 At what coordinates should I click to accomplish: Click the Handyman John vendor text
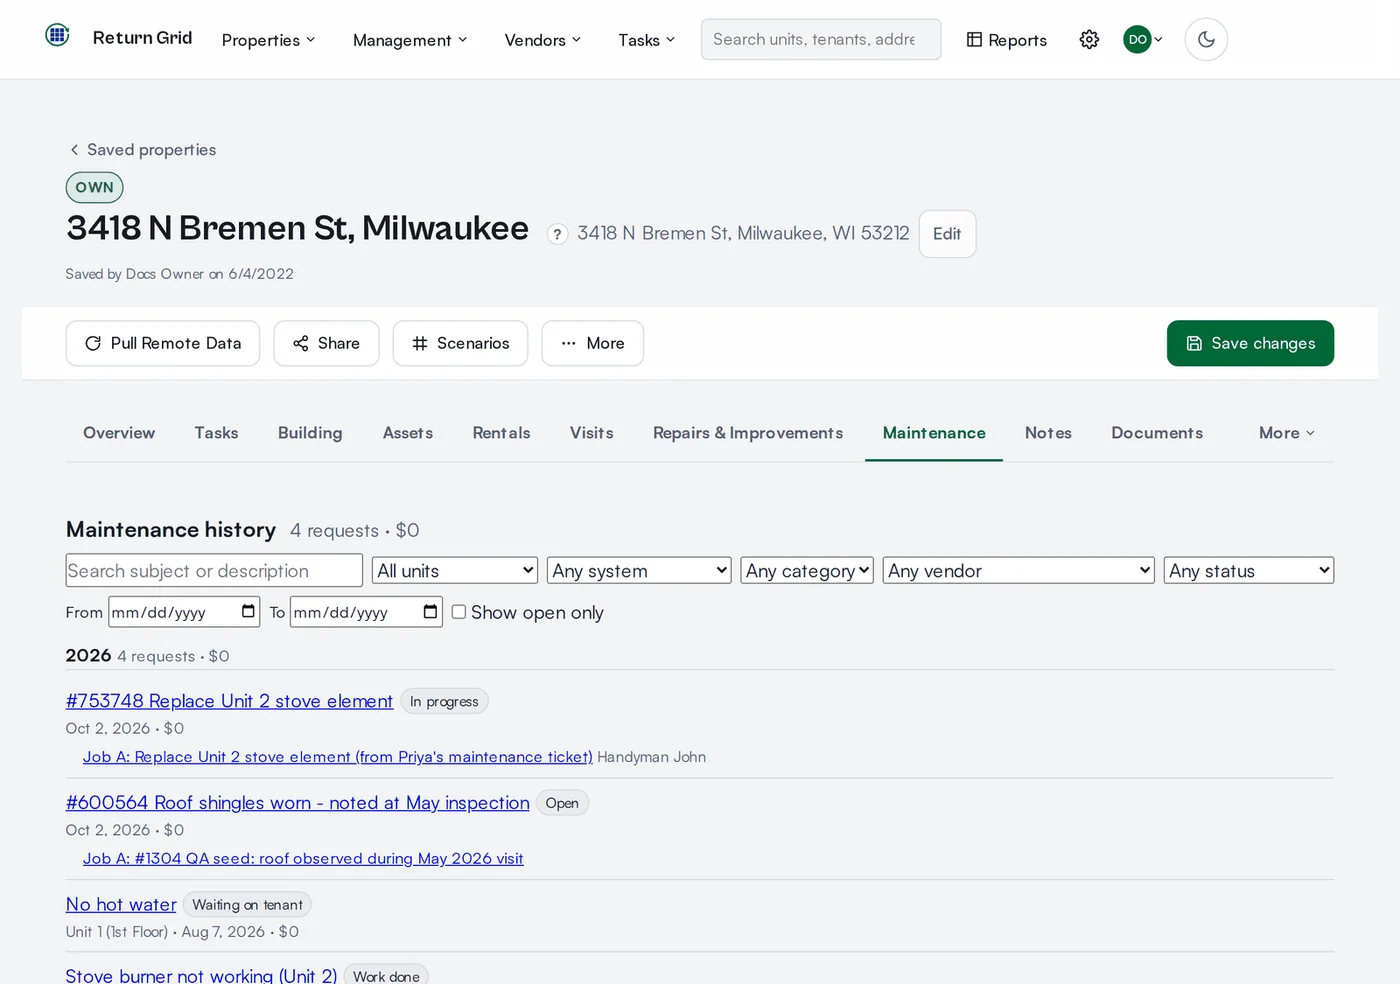pyautogui.click(x=651, y=757)
